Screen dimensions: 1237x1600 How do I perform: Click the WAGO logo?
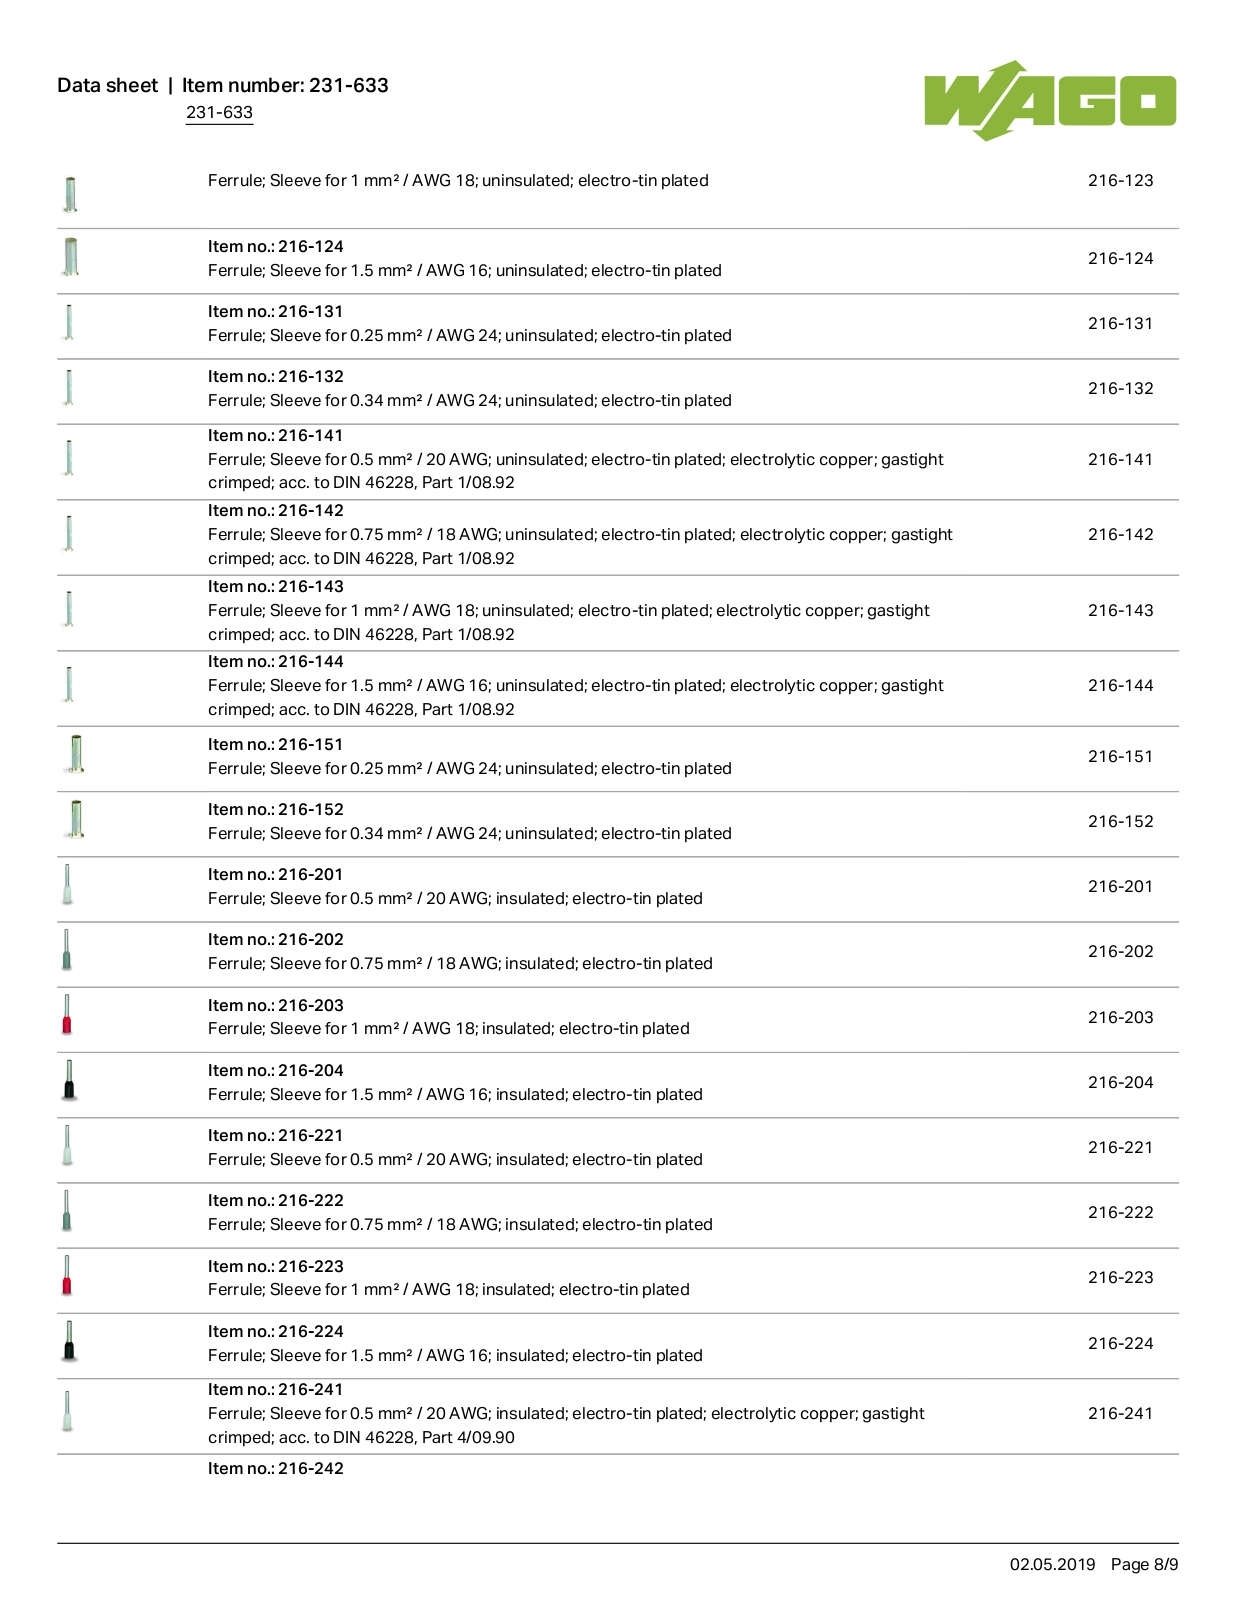click(1050, 100)
